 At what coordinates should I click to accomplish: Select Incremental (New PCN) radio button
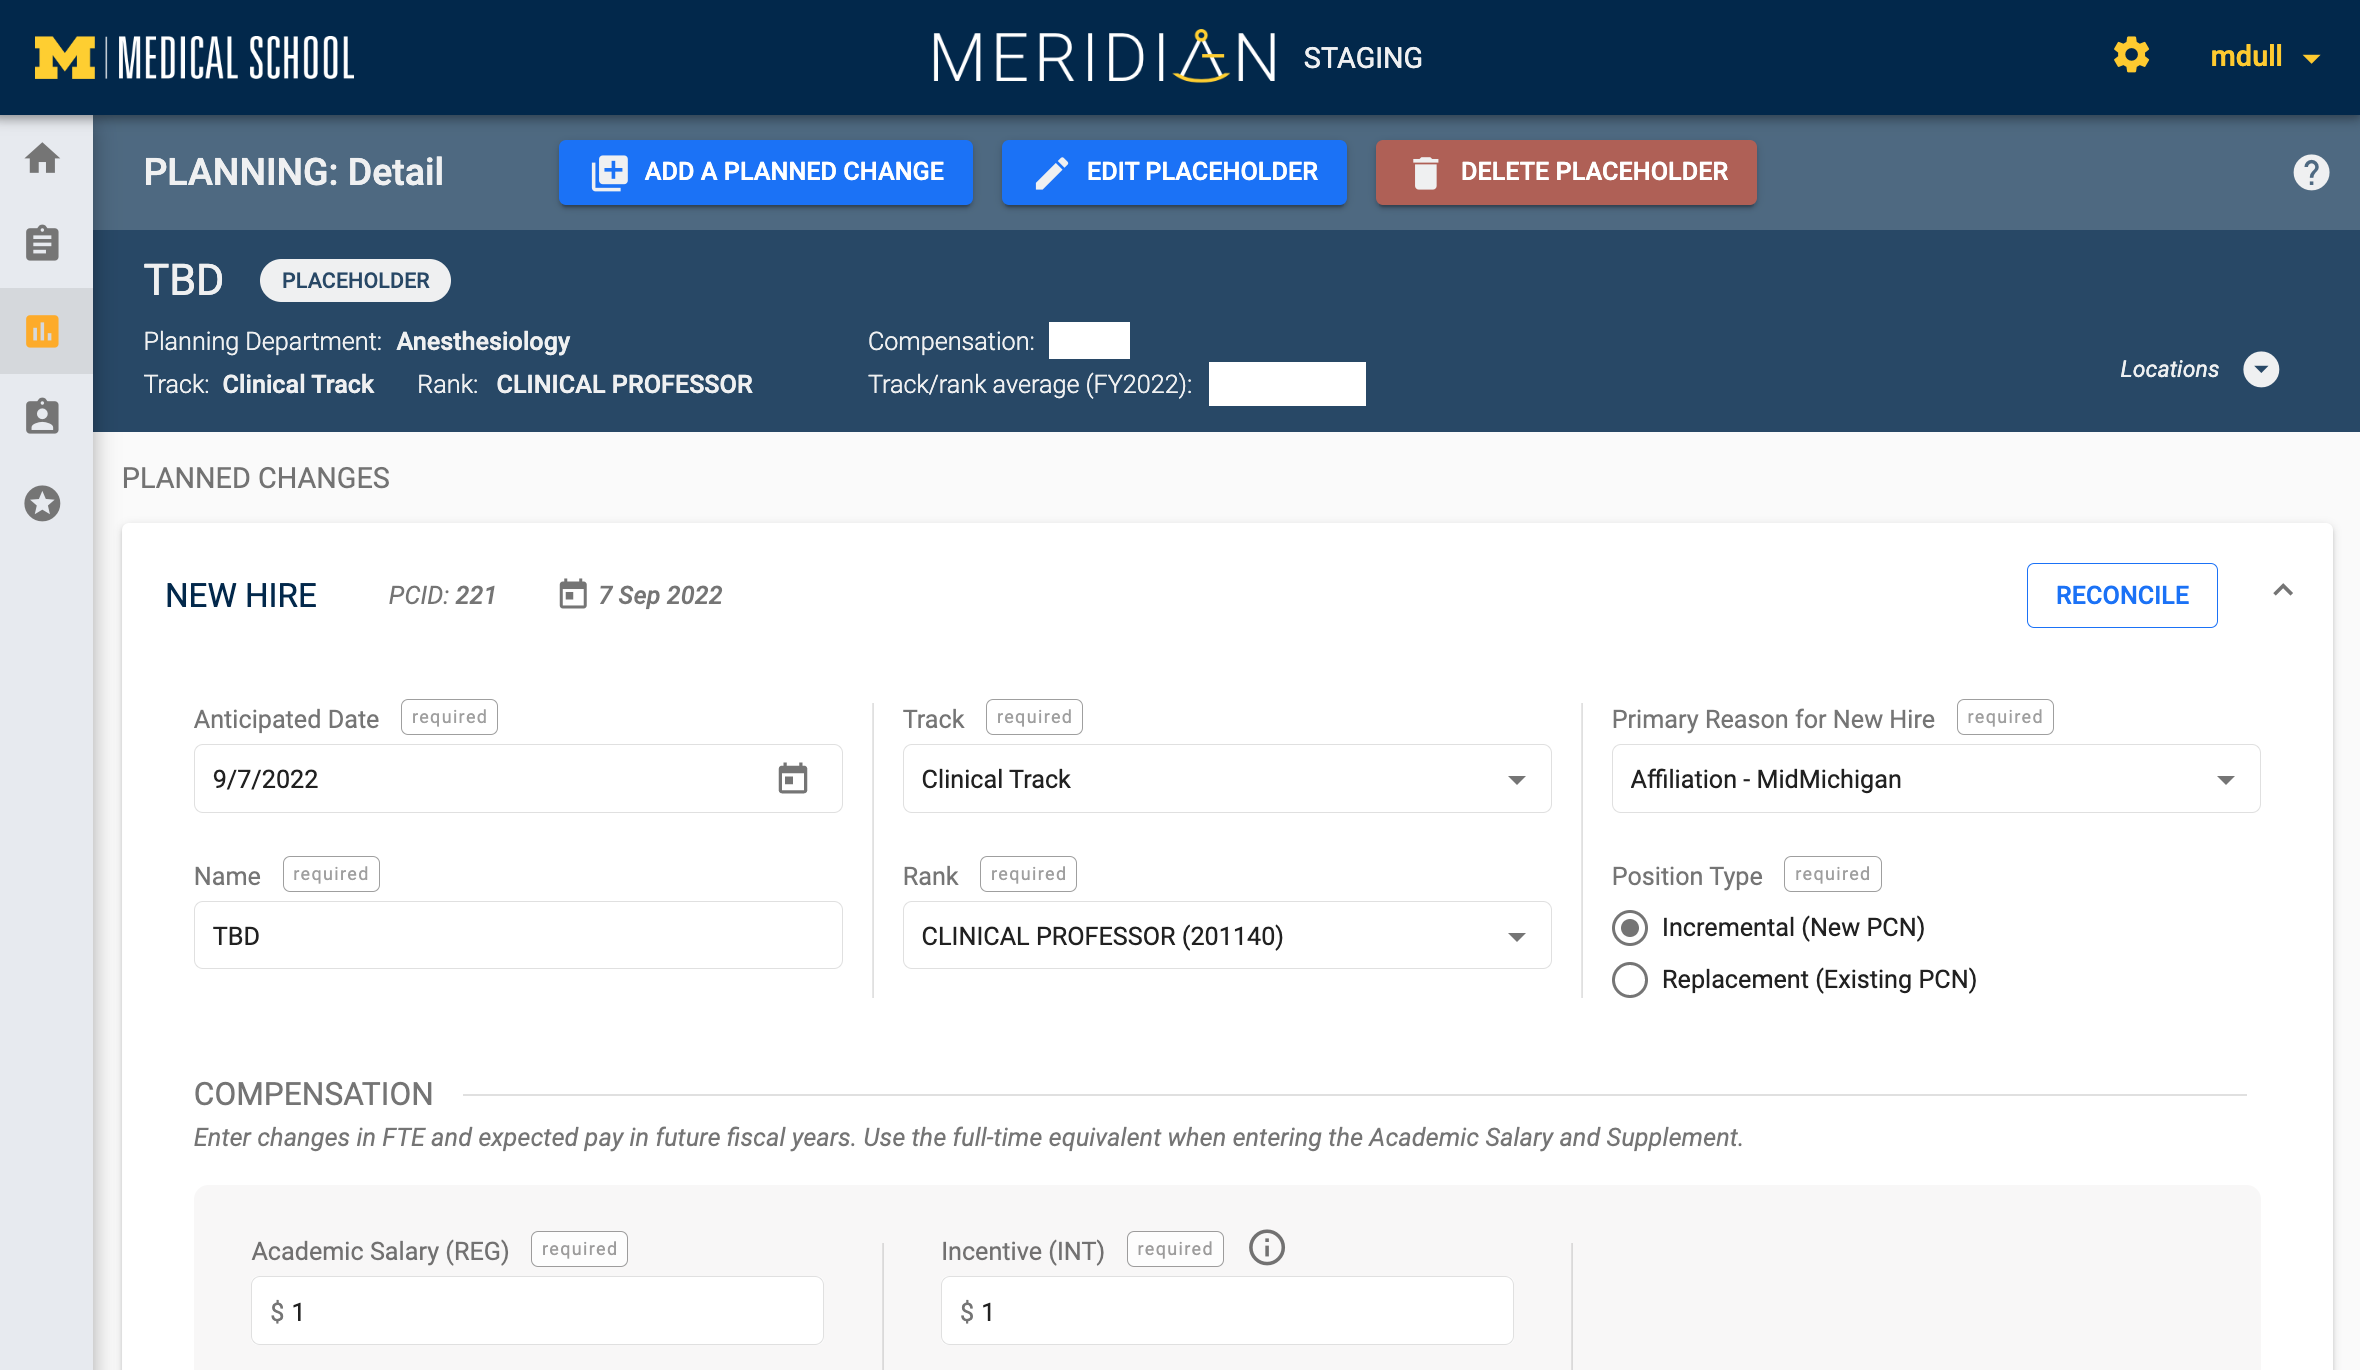tap(1629, 928)
